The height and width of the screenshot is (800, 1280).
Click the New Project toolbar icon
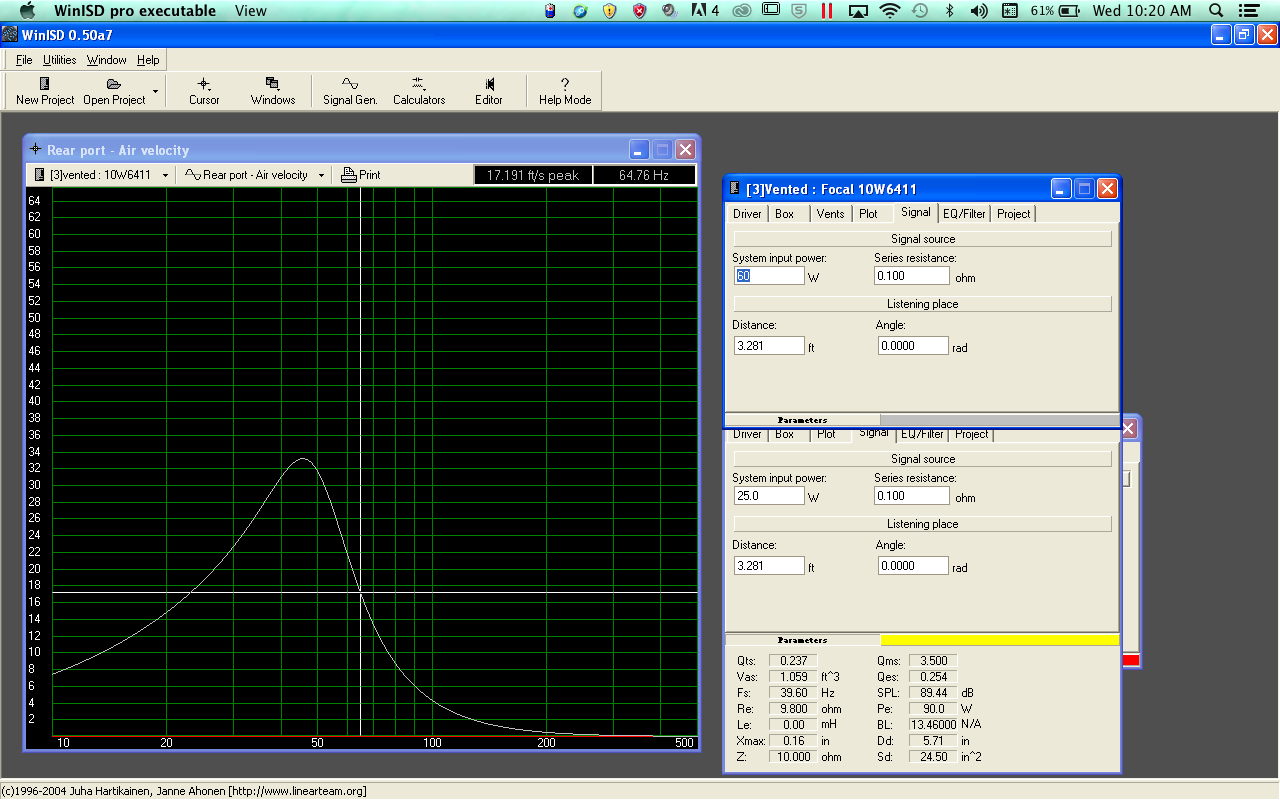tap(45, 91)
